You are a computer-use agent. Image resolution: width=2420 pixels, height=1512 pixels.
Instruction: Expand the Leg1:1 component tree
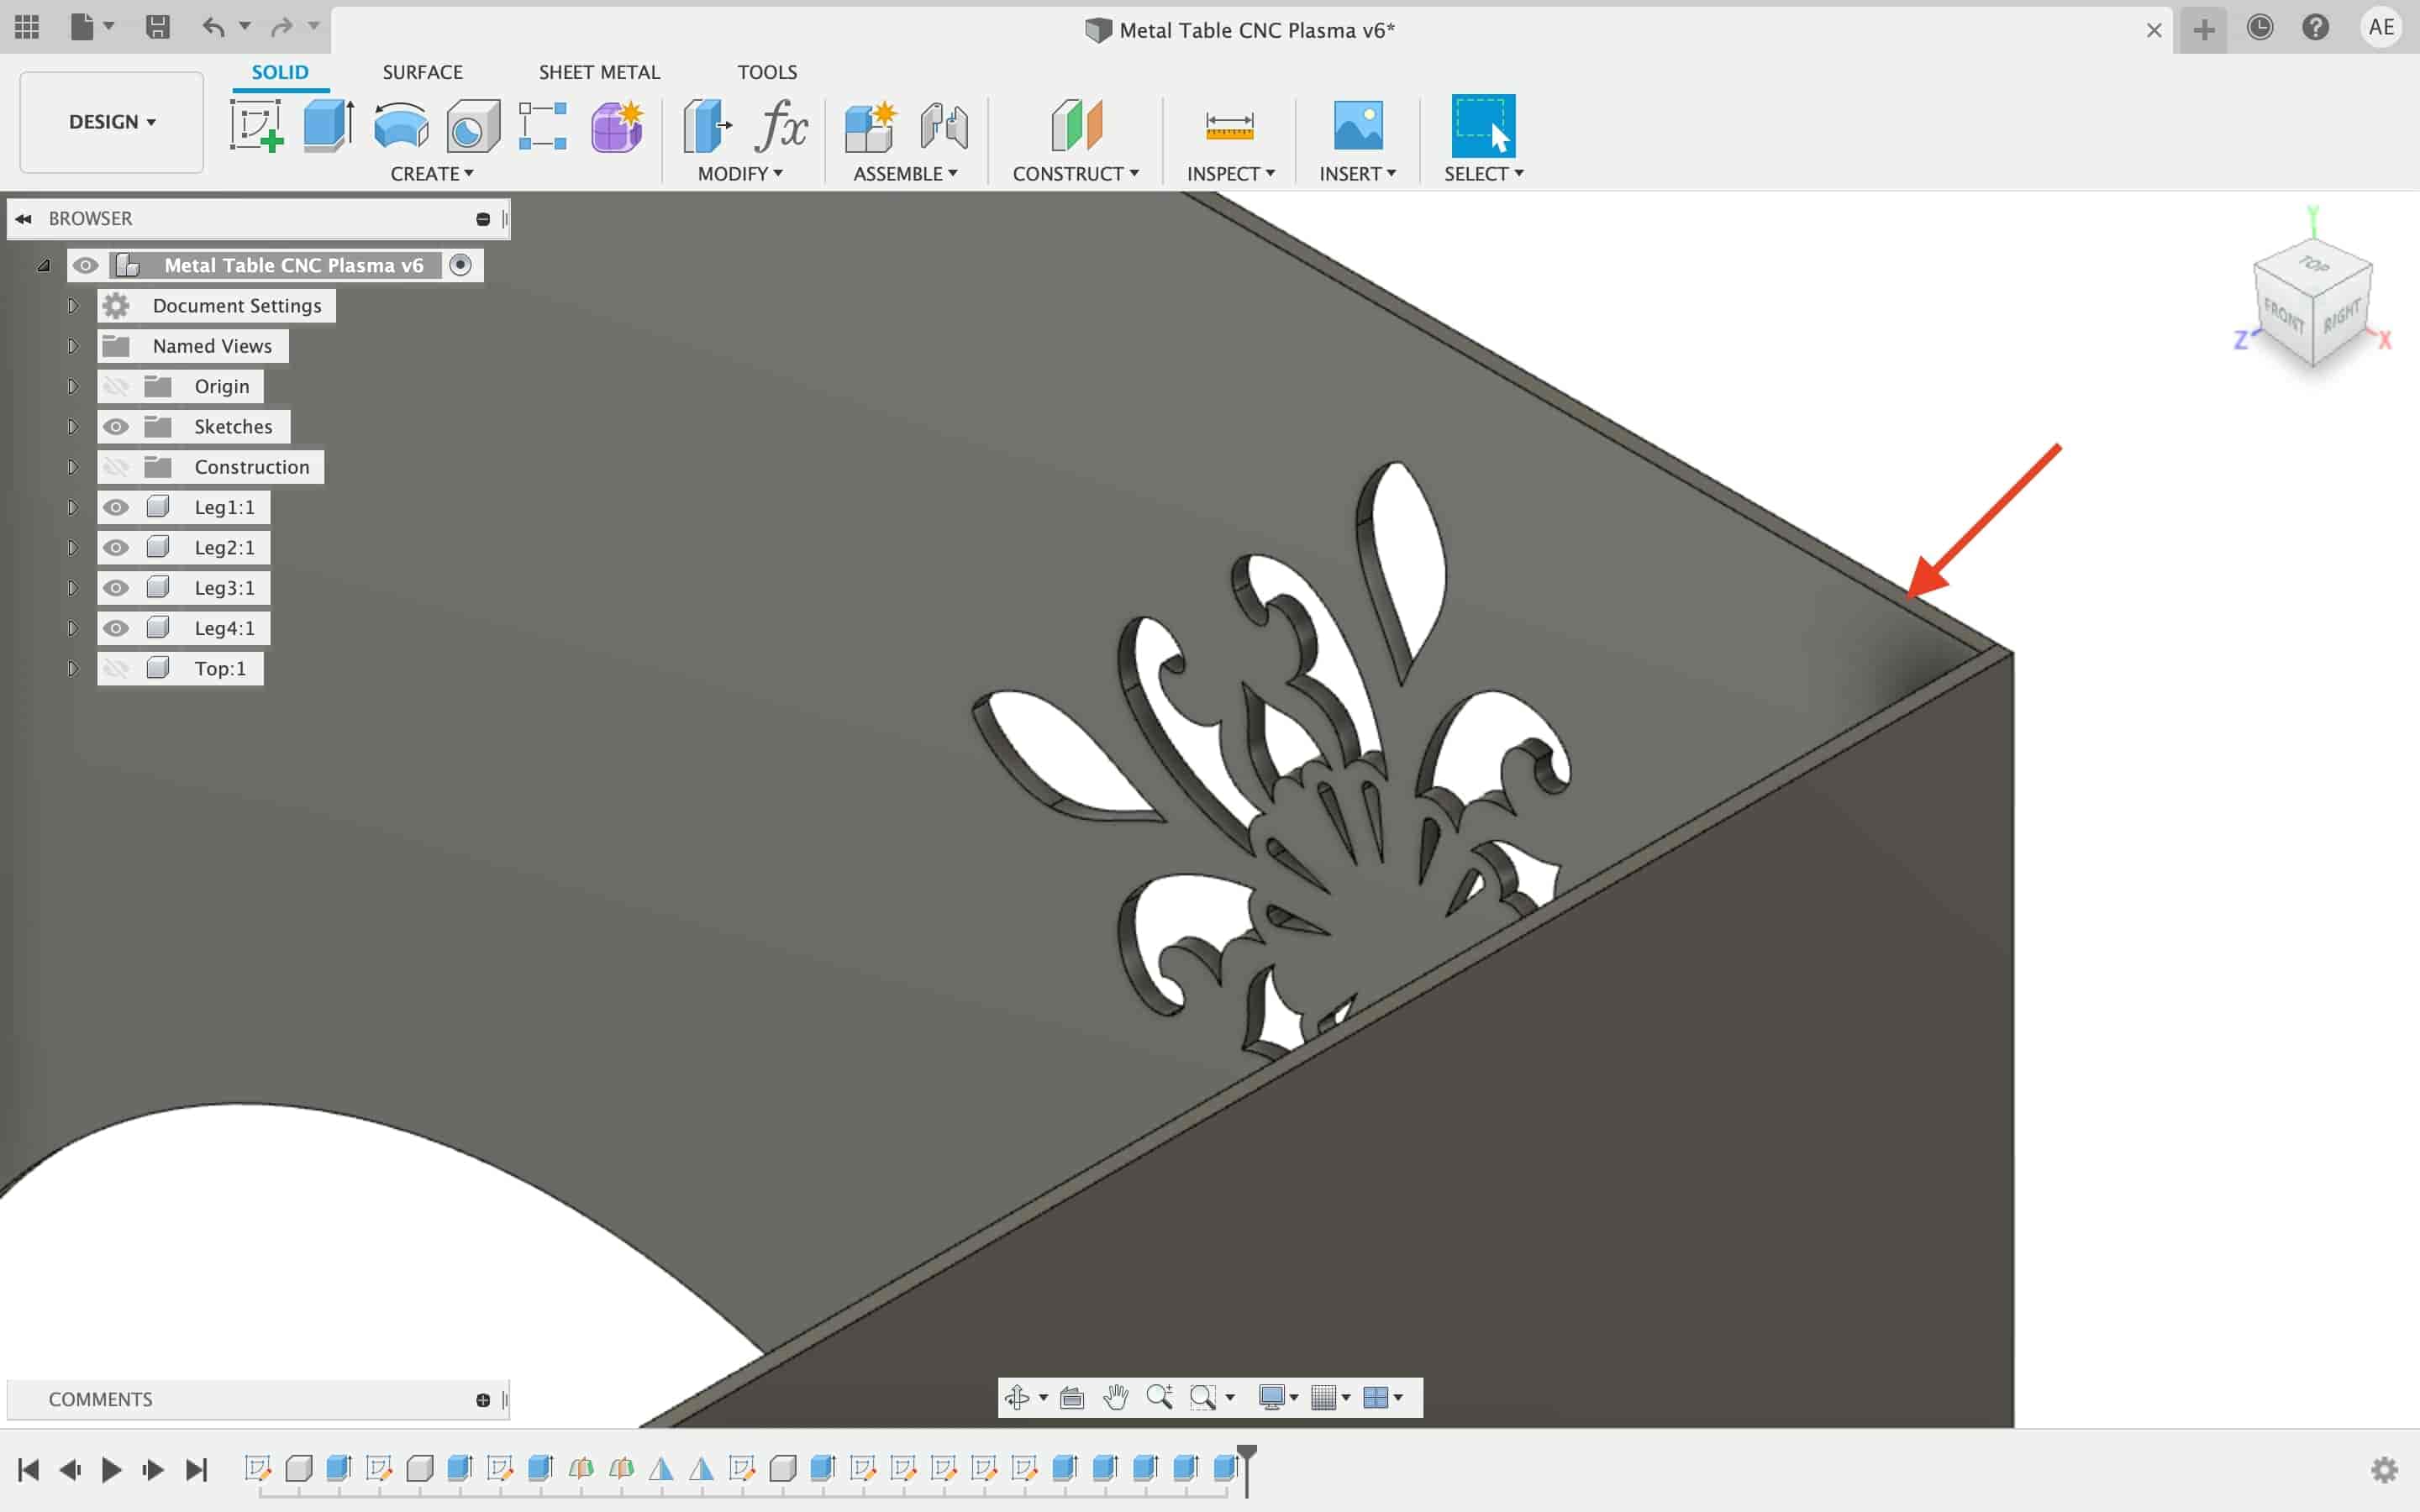point(72,507)
